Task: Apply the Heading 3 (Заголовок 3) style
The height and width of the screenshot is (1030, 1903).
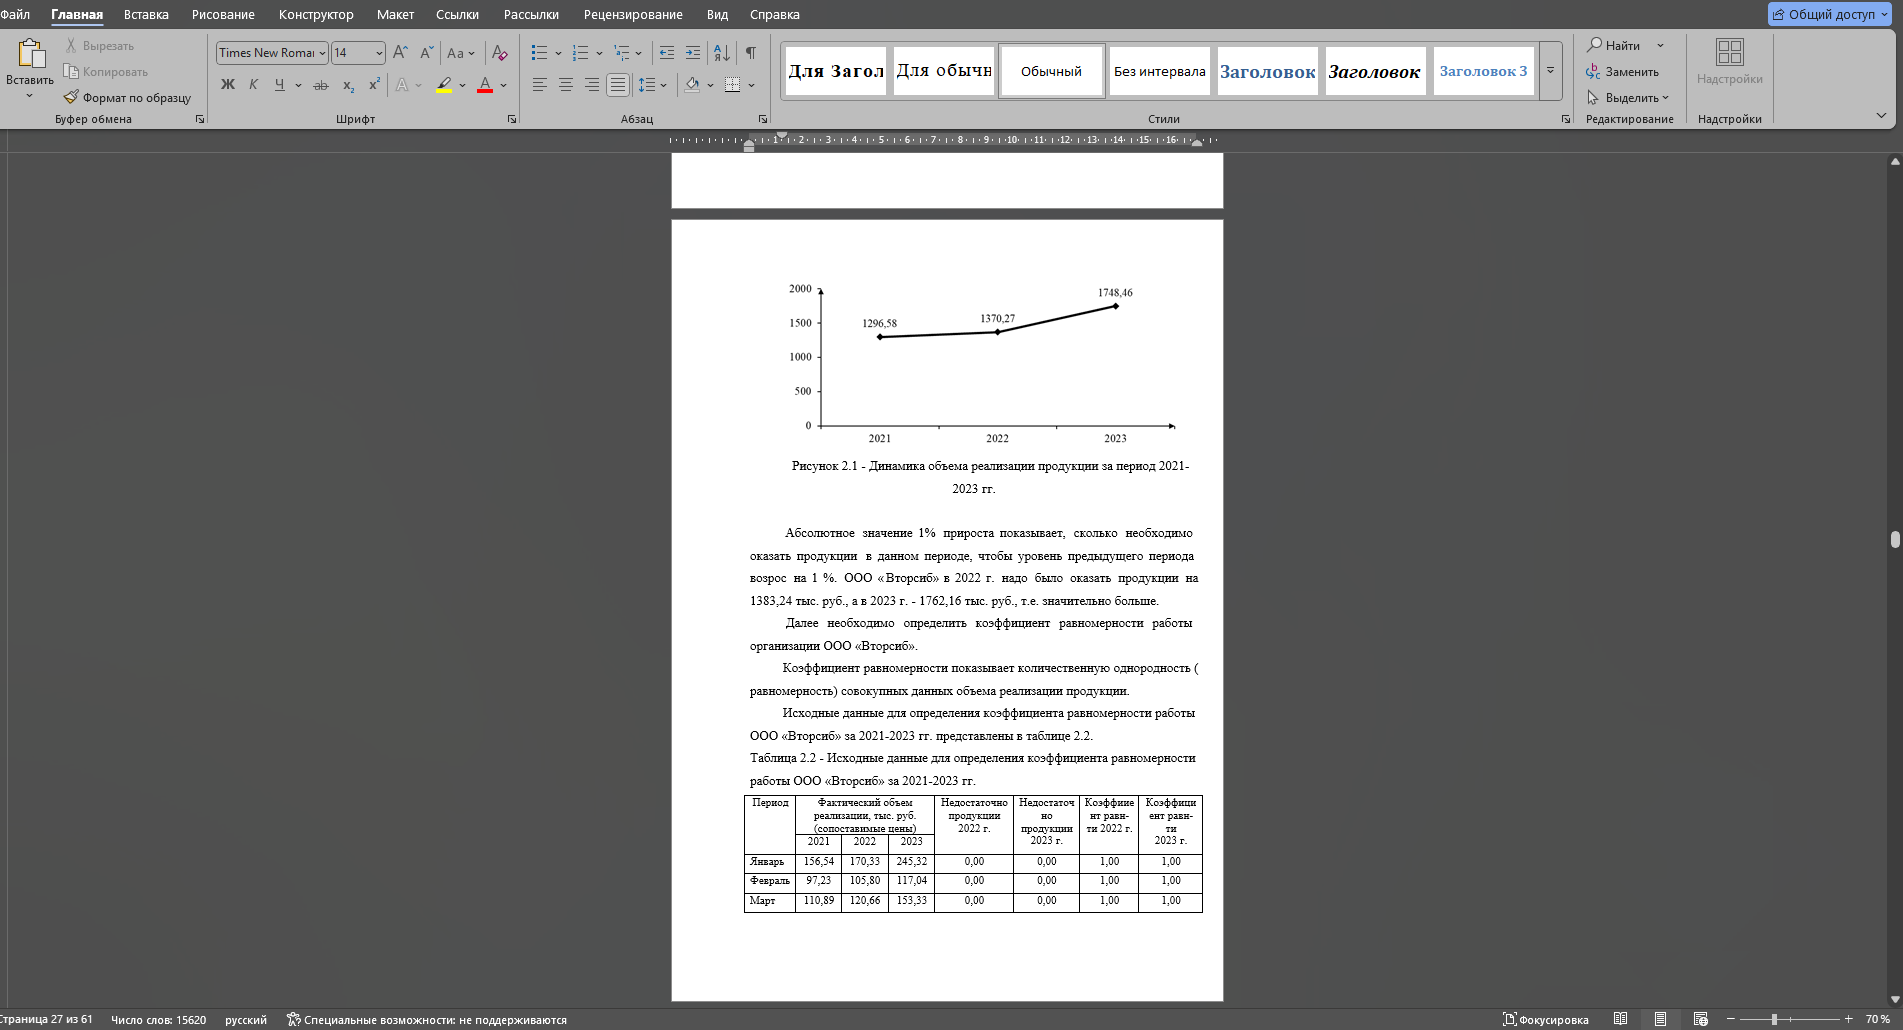Action: pos(1483,71)
